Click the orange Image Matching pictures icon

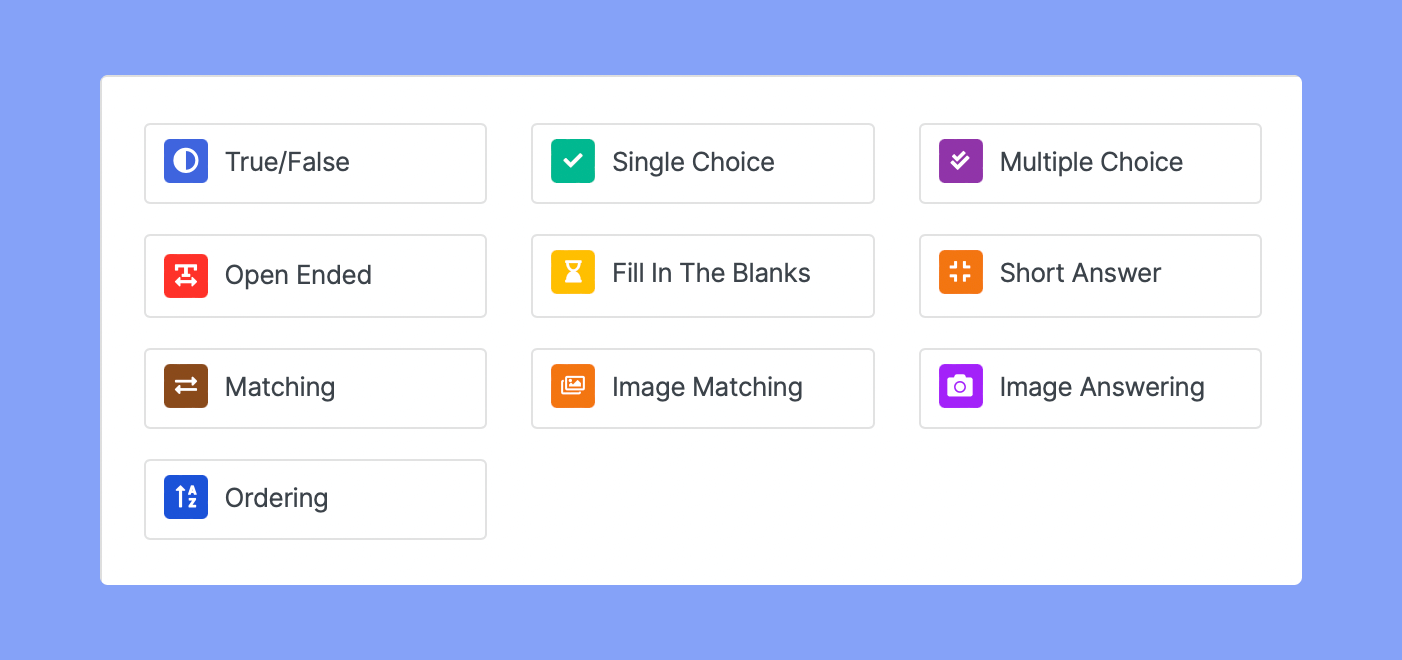(x=573, y=387)
